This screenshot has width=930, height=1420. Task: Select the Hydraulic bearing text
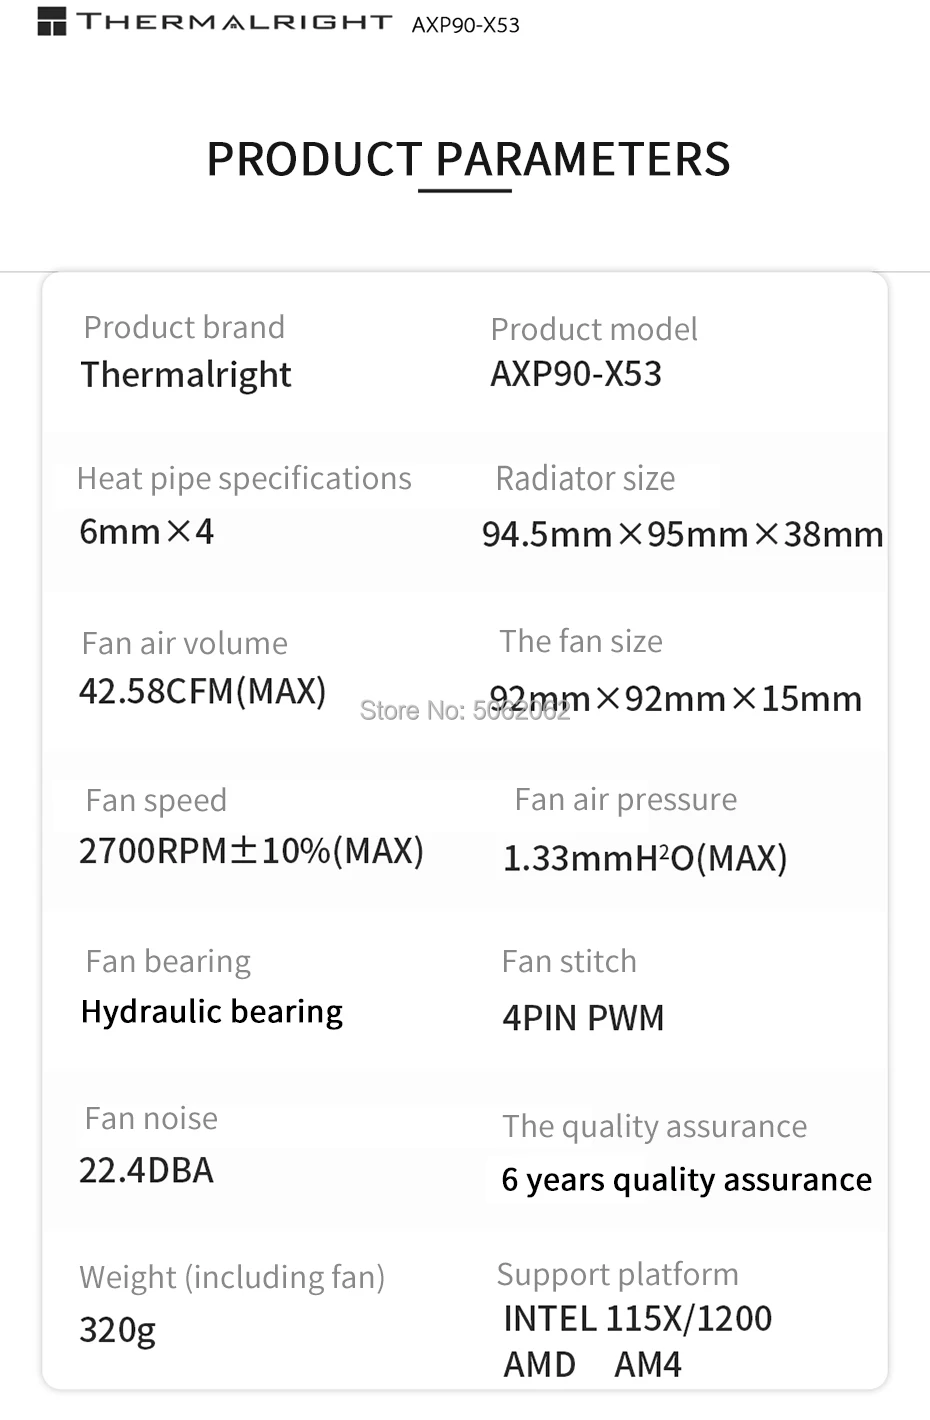point(212,1012)
